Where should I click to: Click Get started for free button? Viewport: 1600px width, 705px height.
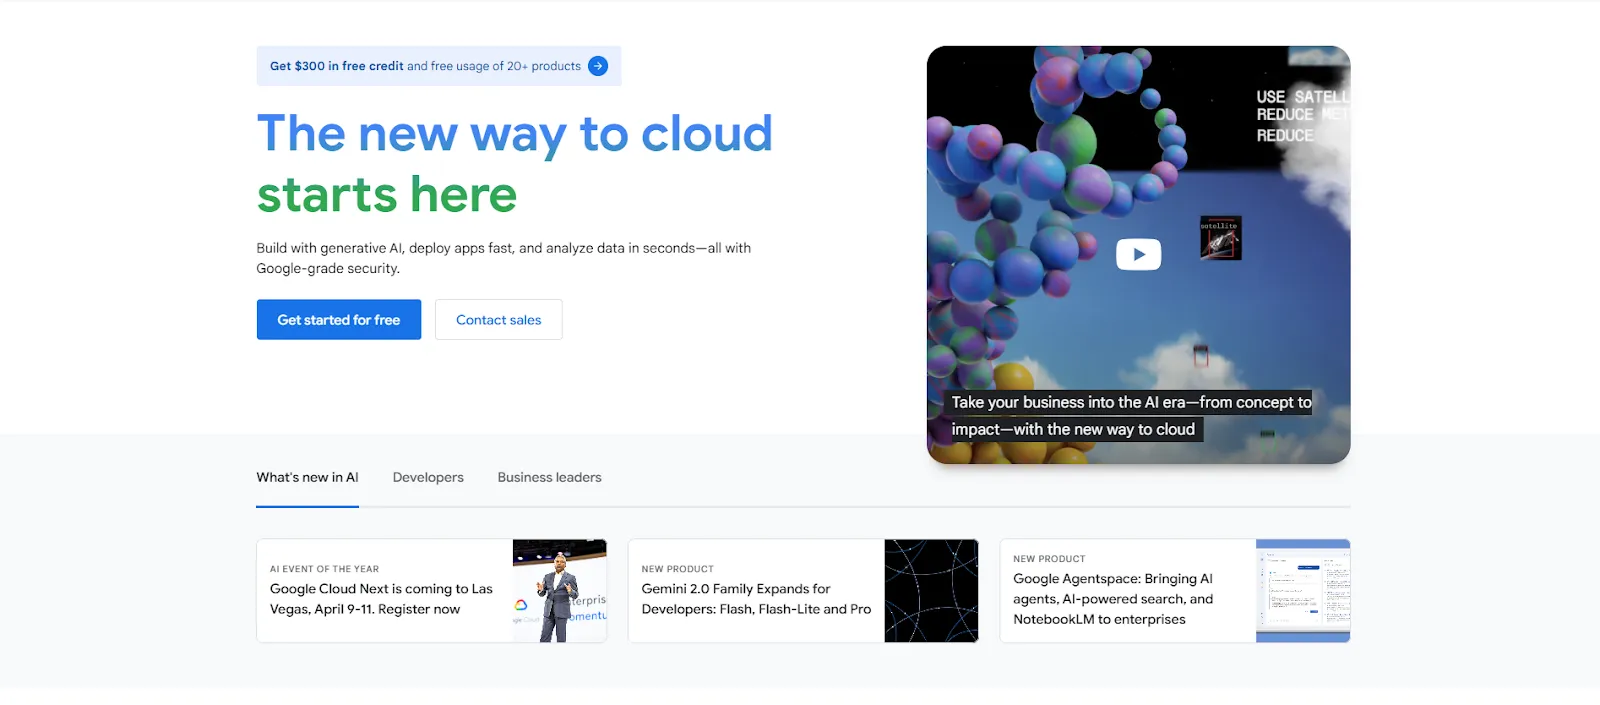tap(339, 320)
